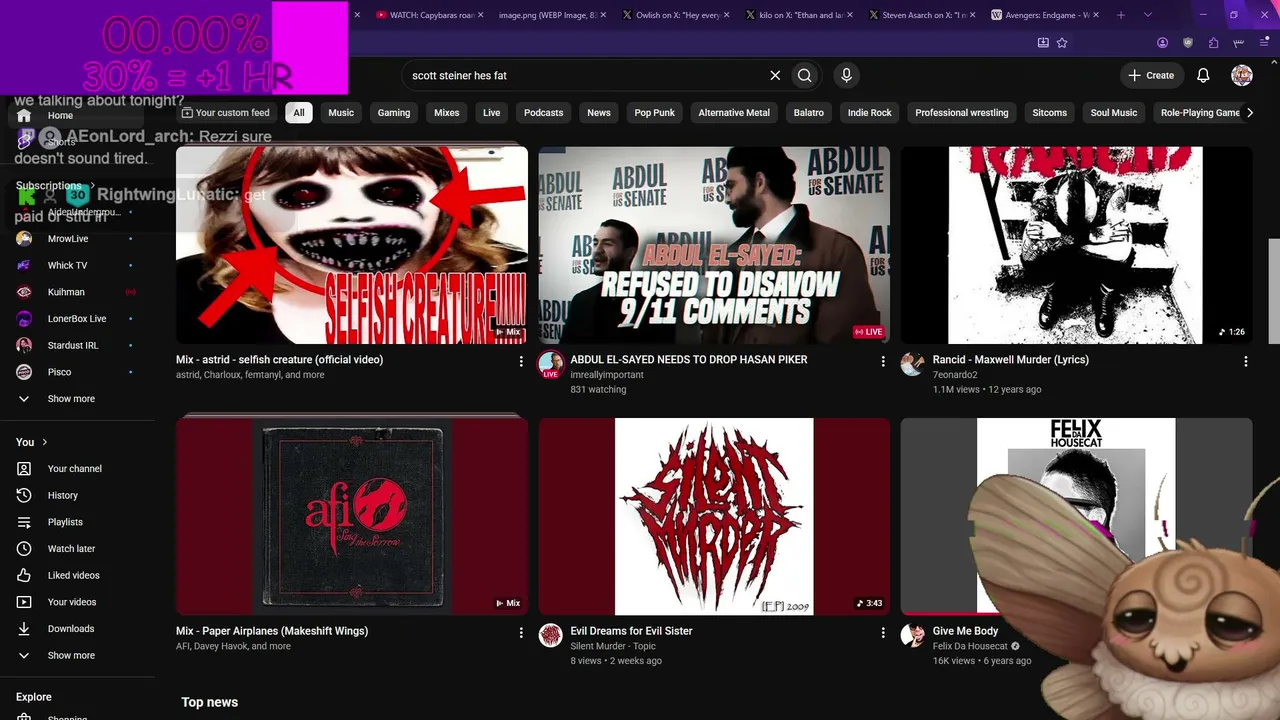Switch to the Avengers: Endgame browser tab
1280x720 pixels.
pos(1045,15)
